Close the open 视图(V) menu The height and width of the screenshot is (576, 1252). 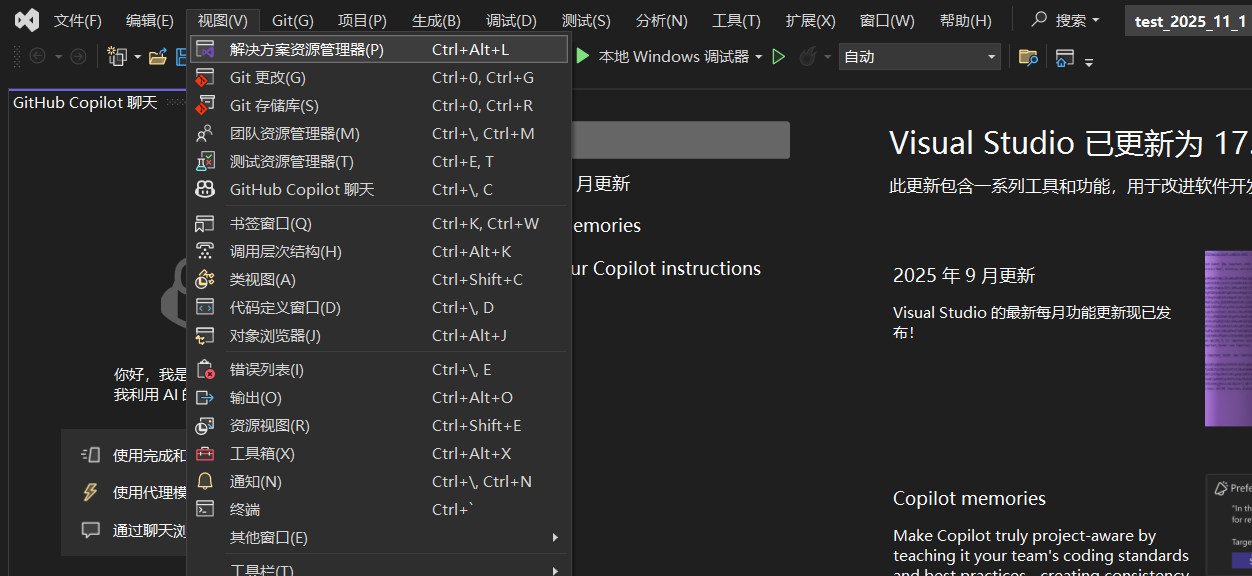pyautogui.click(x=223, y=20)
